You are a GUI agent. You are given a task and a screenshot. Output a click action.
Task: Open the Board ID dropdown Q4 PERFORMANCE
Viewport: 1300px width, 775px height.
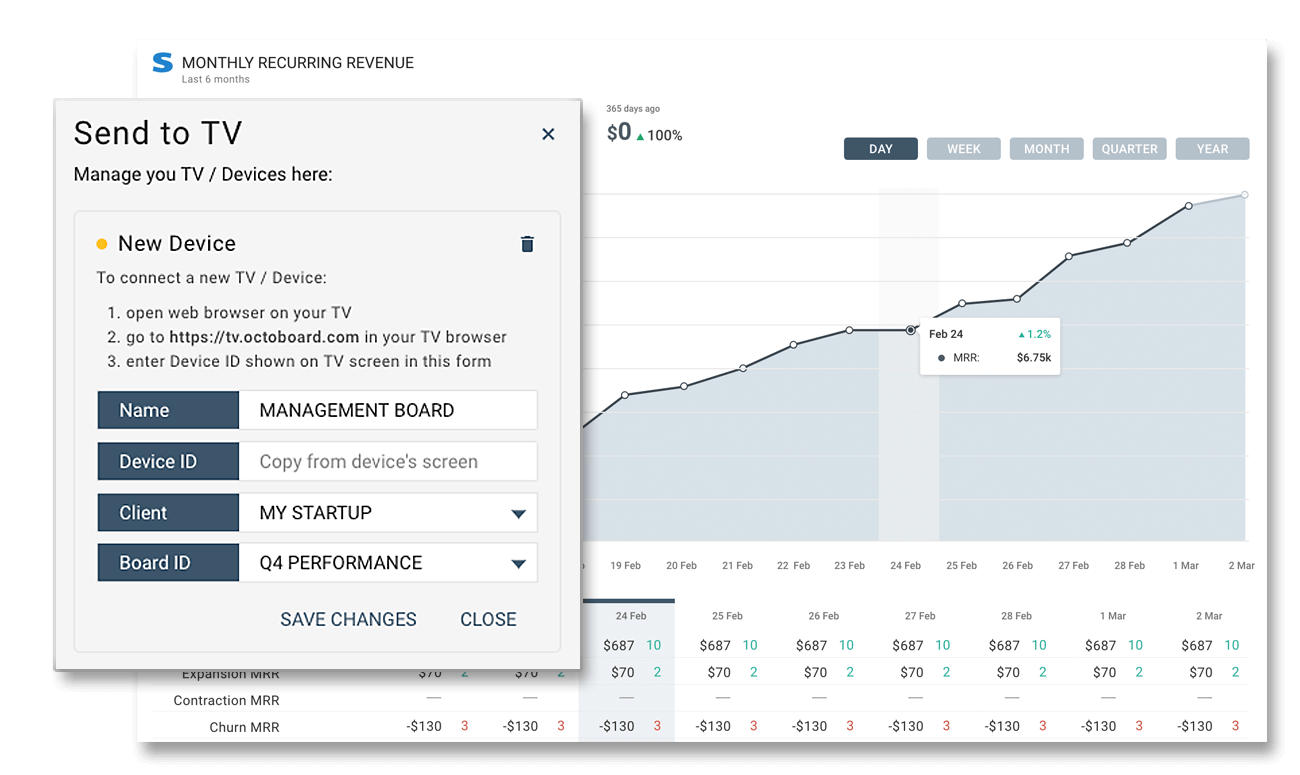[x=388, y=562]
